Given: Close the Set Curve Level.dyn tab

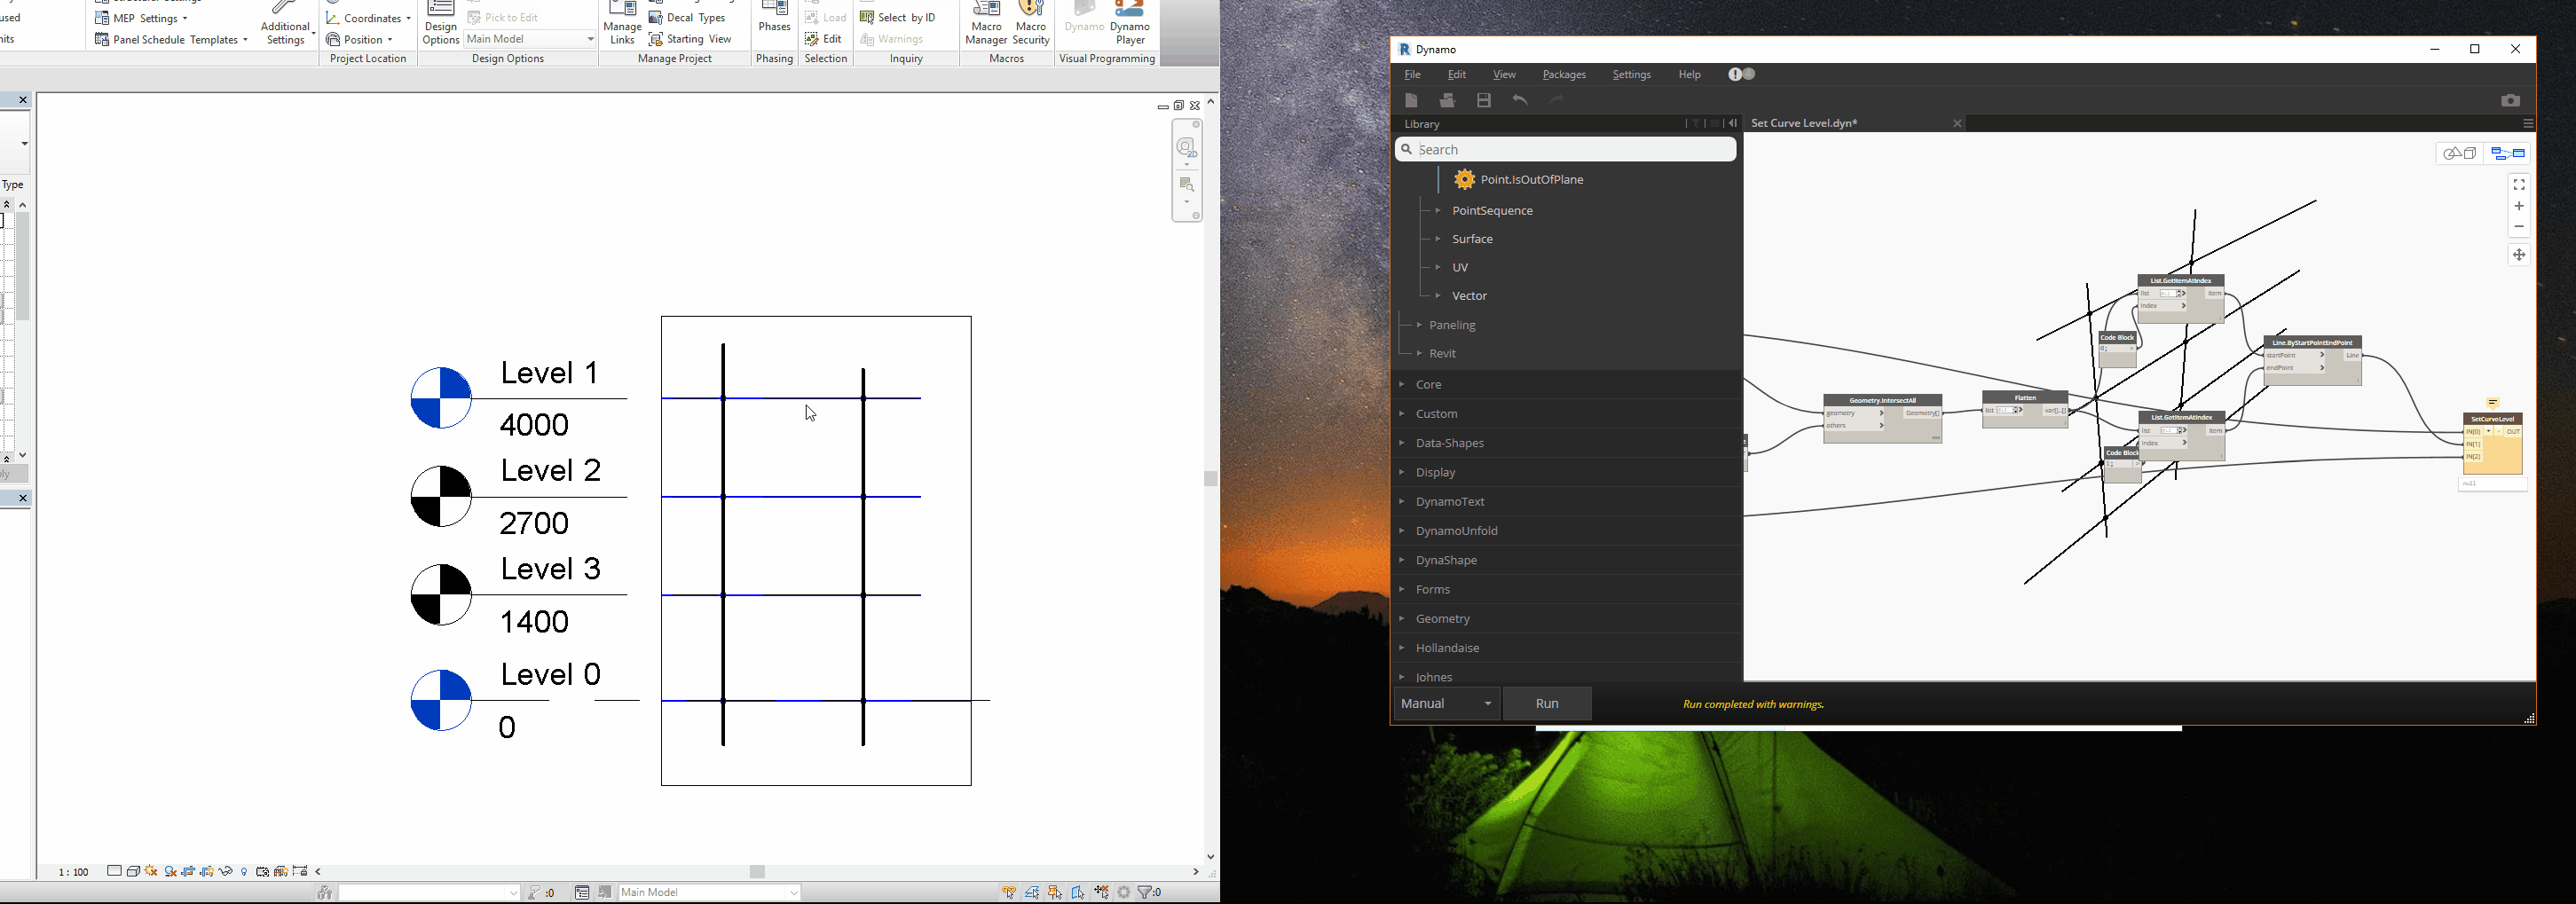Looking at the screenshot, I should point(1957,124).
